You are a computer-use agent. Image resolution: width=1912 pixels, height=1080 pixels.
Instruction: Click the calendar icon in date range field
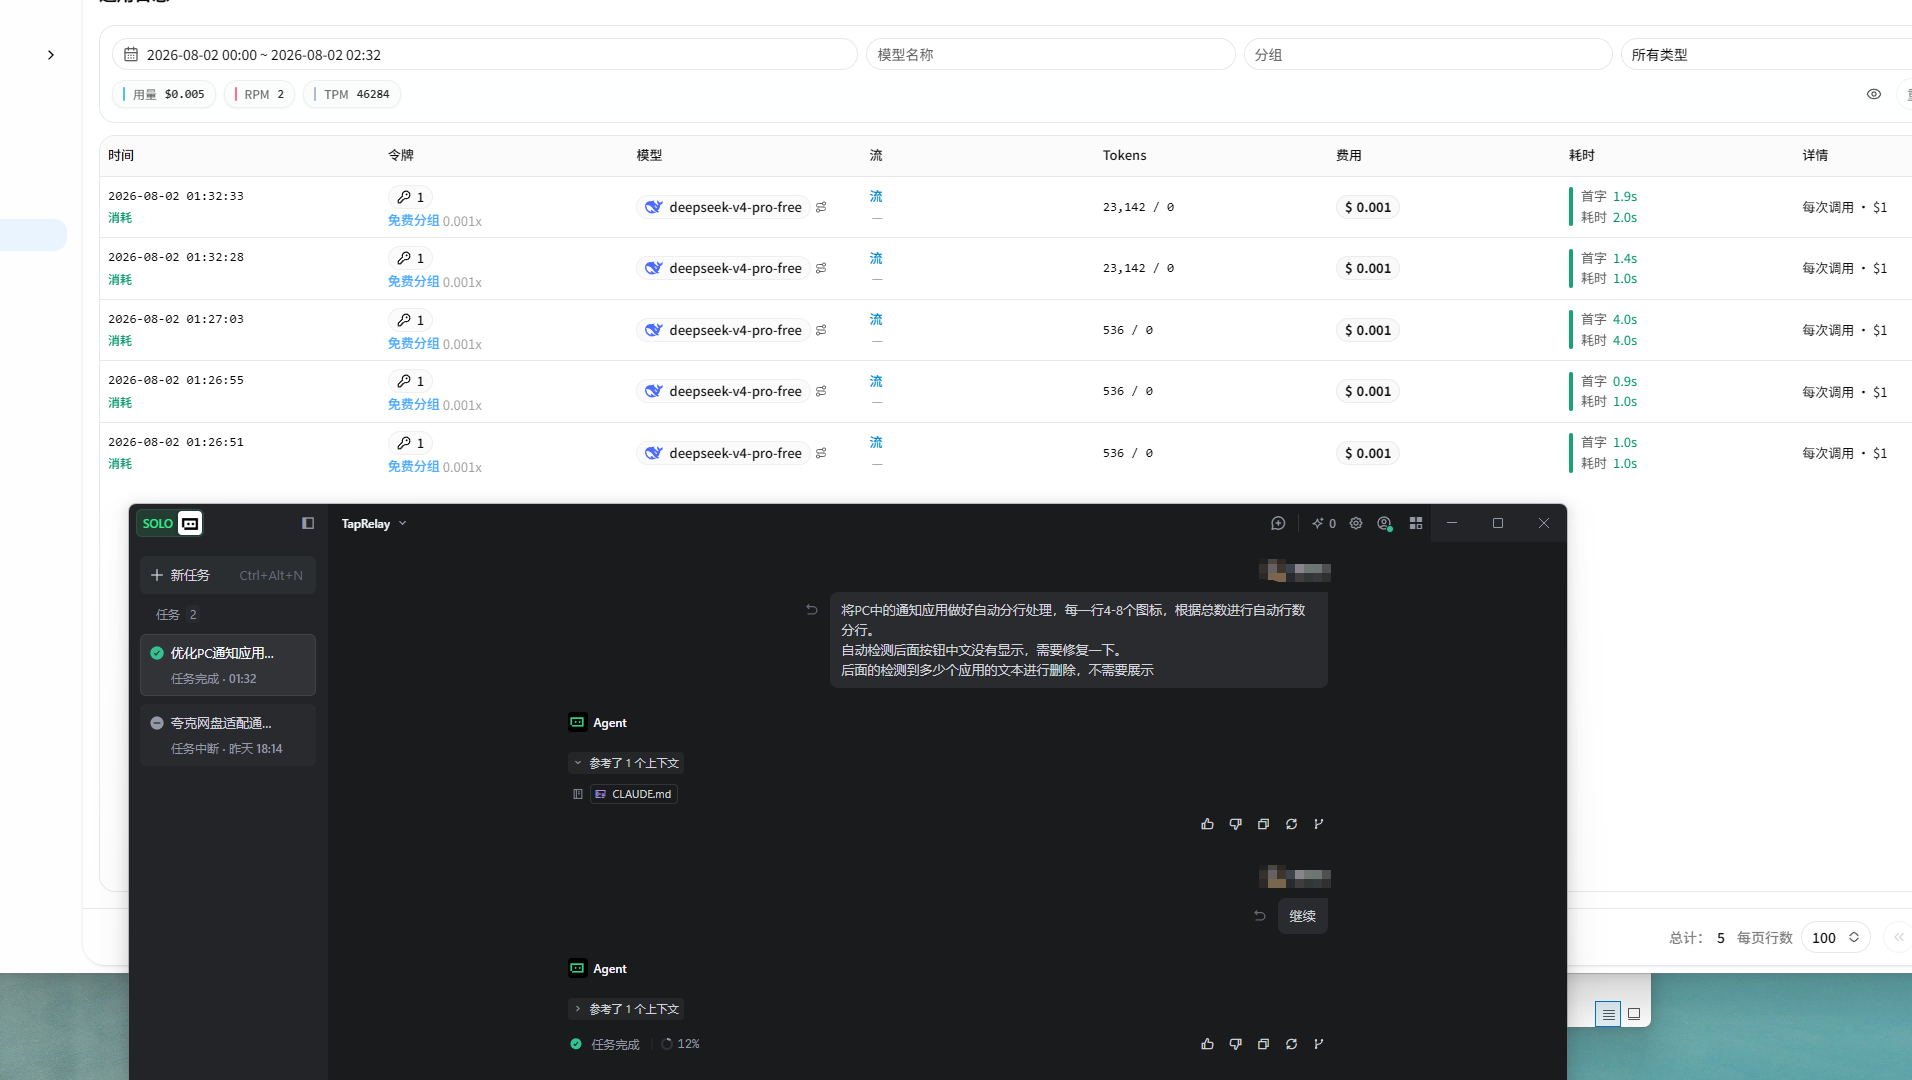pyautogui.click(x=131, y=54)
